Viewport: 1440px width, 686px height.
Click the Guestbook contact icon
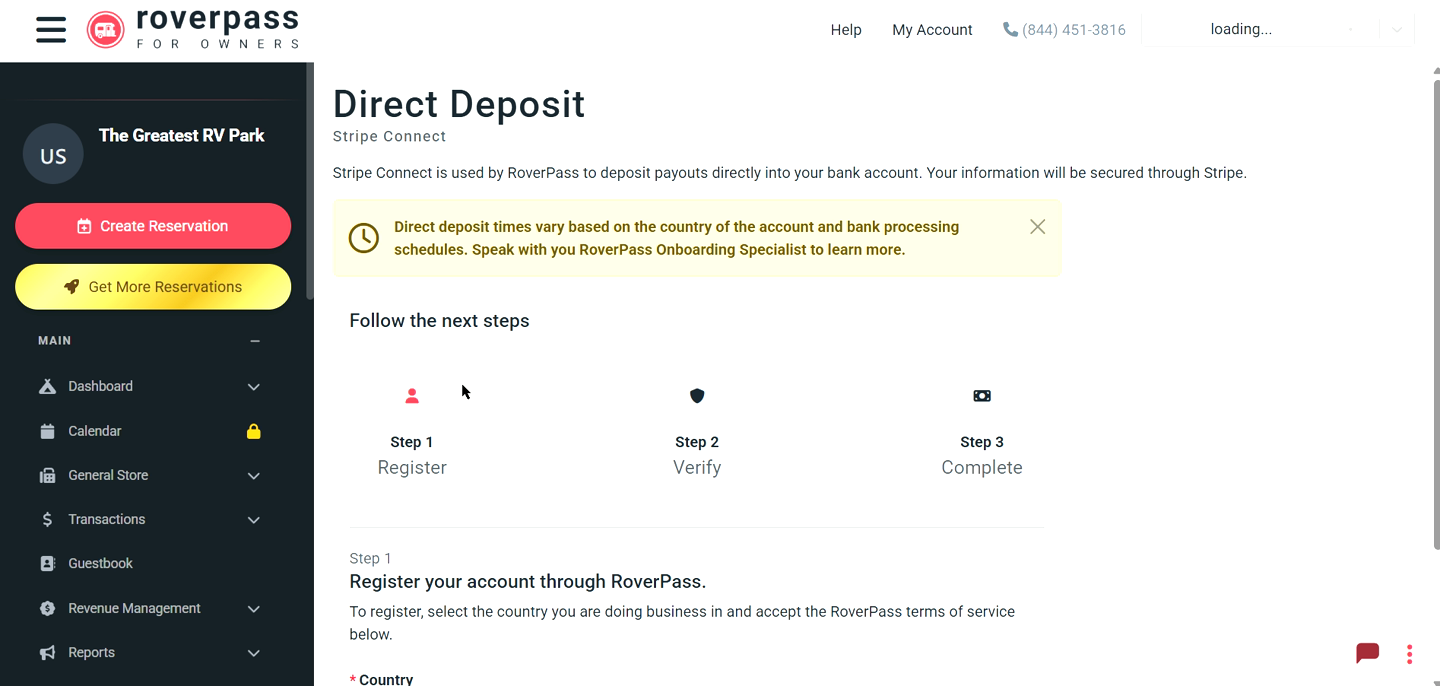coord(47,564)
